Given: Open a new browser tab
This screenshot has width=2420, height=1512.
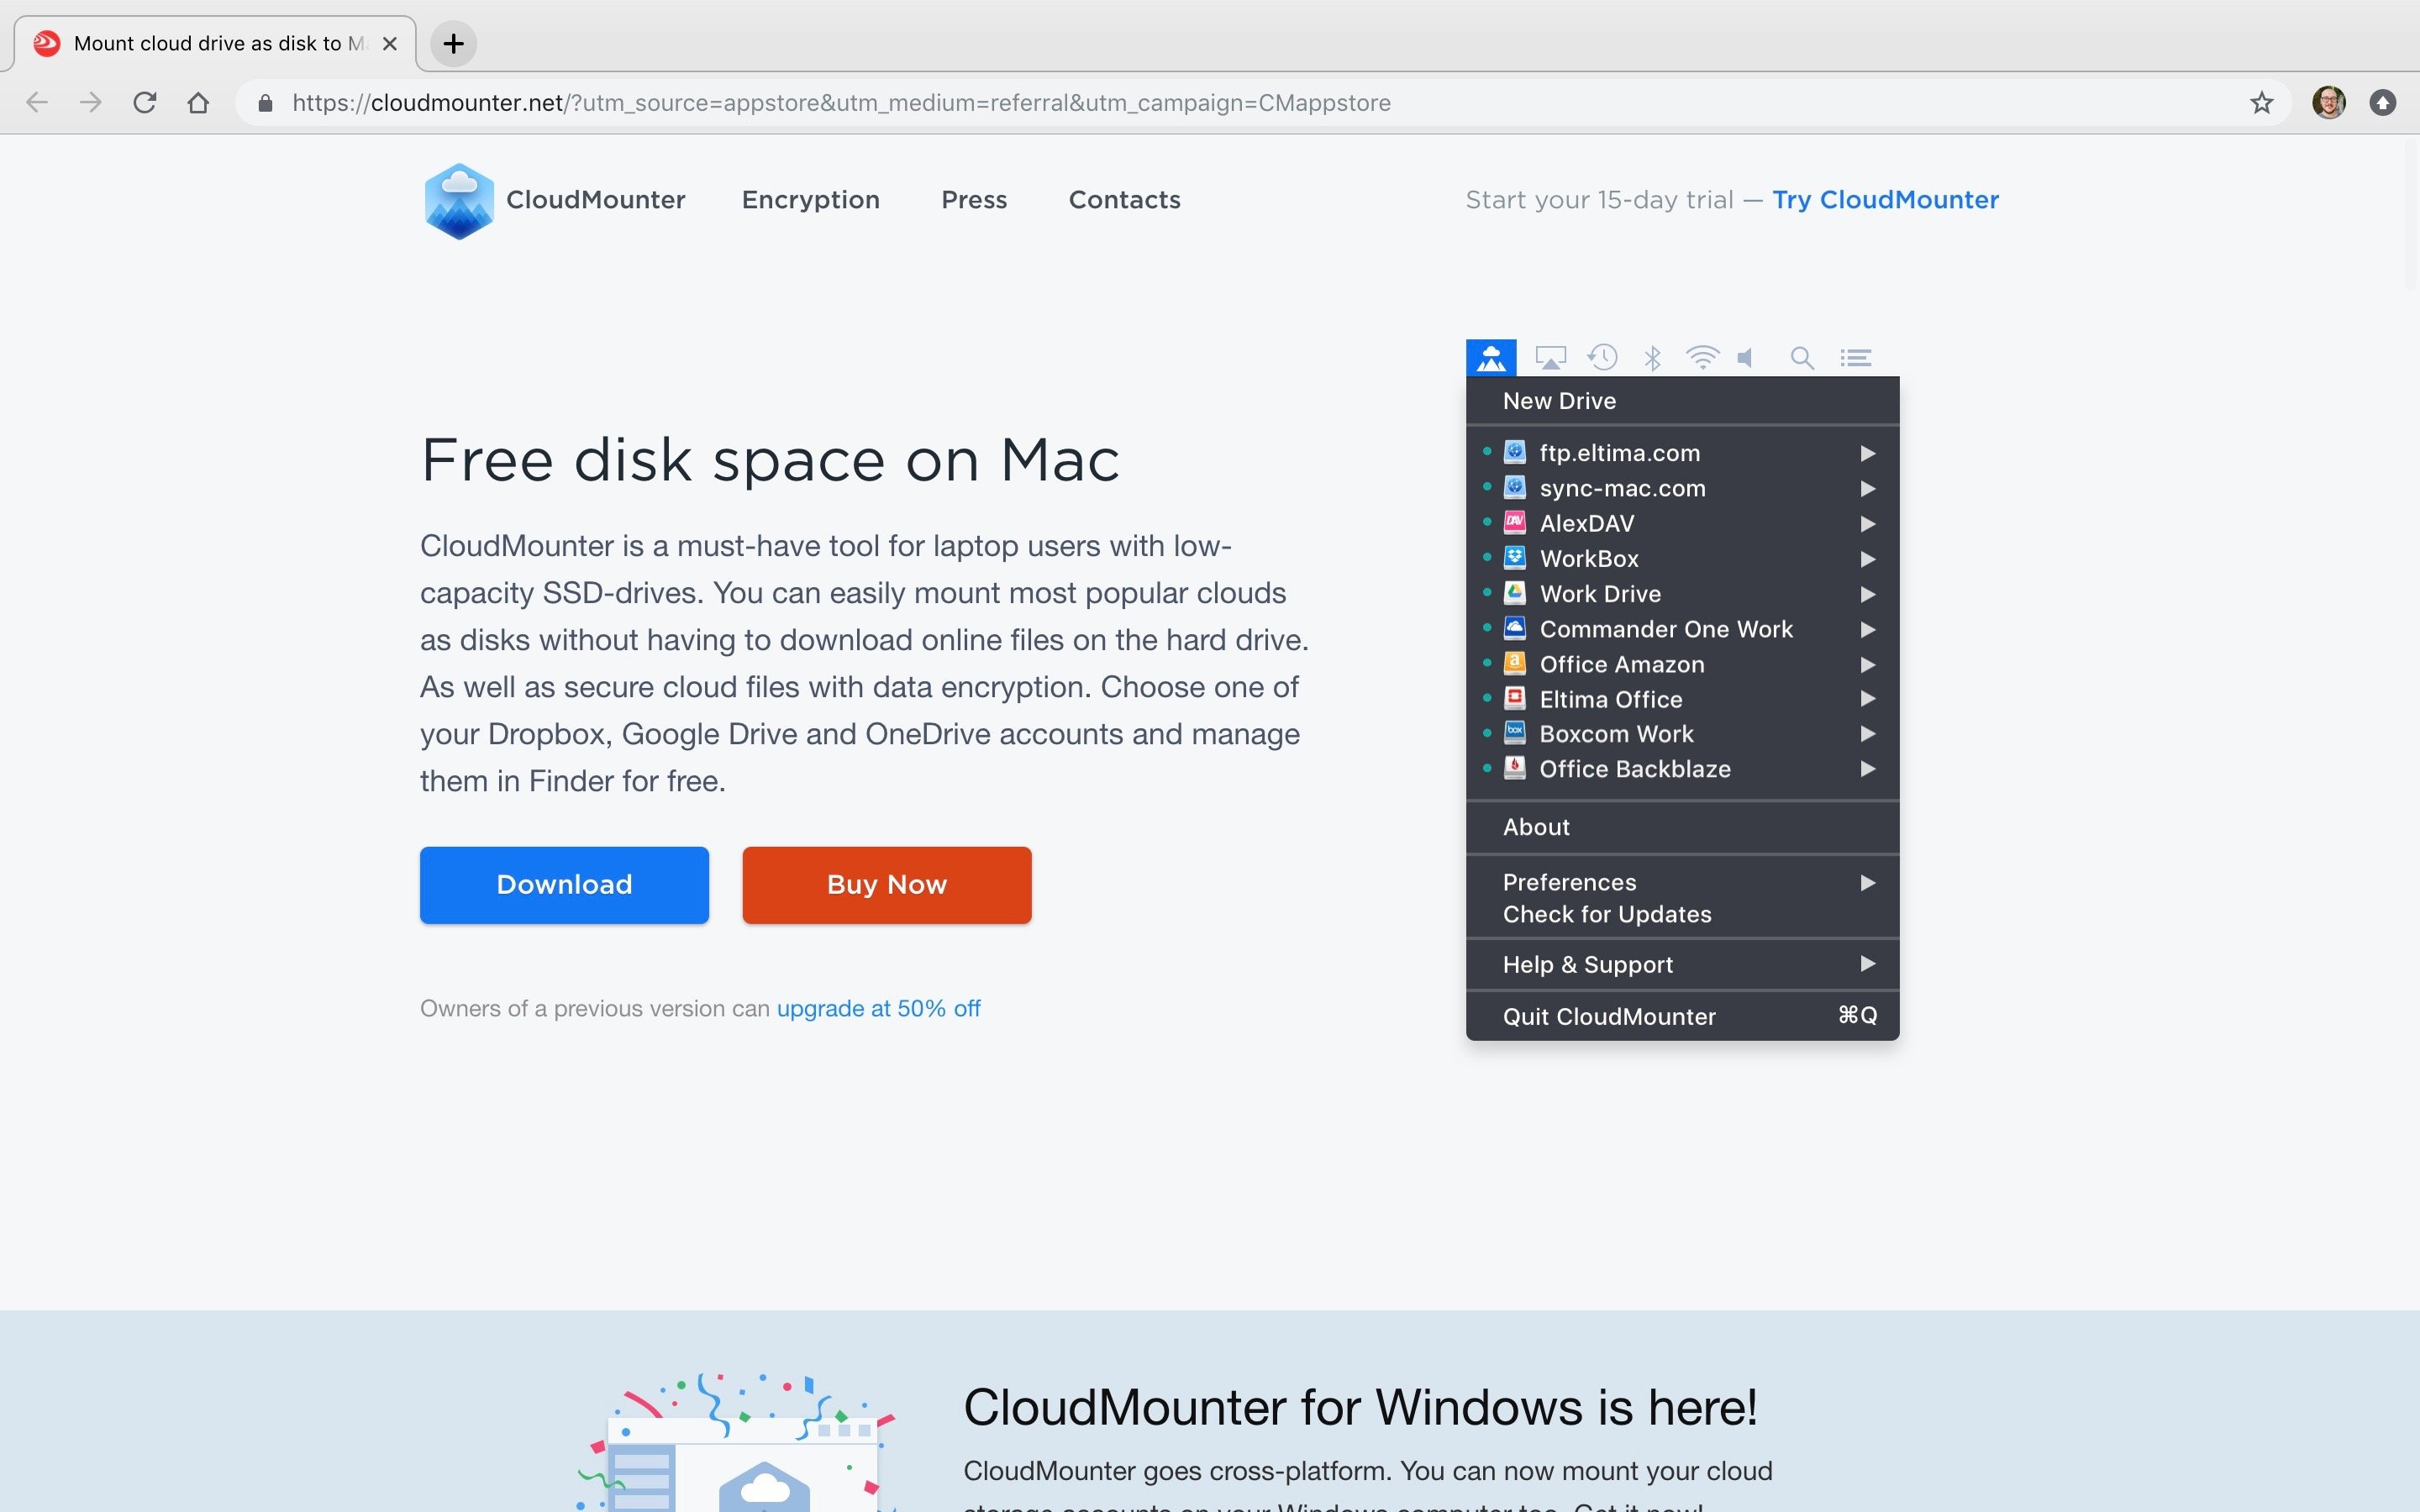Looking at the screenshot, I should click(x=453, y=44).
